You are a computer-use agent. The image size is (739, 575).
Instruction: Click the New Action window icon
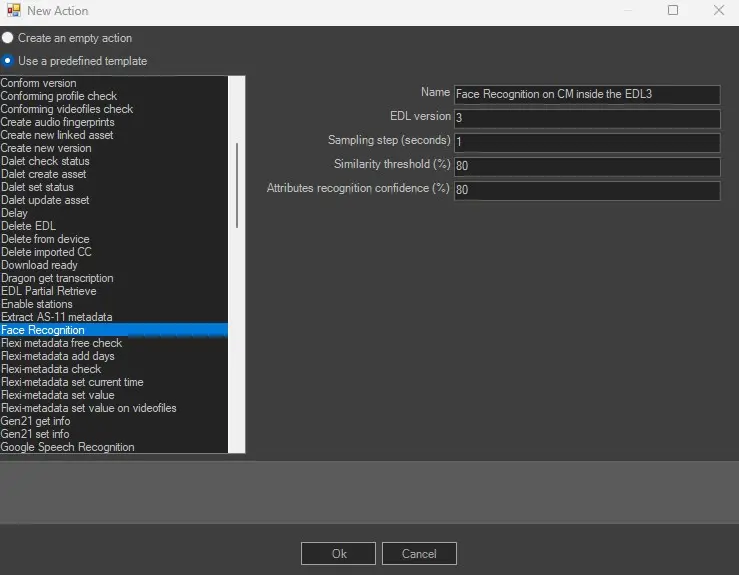tap(11, 11)
